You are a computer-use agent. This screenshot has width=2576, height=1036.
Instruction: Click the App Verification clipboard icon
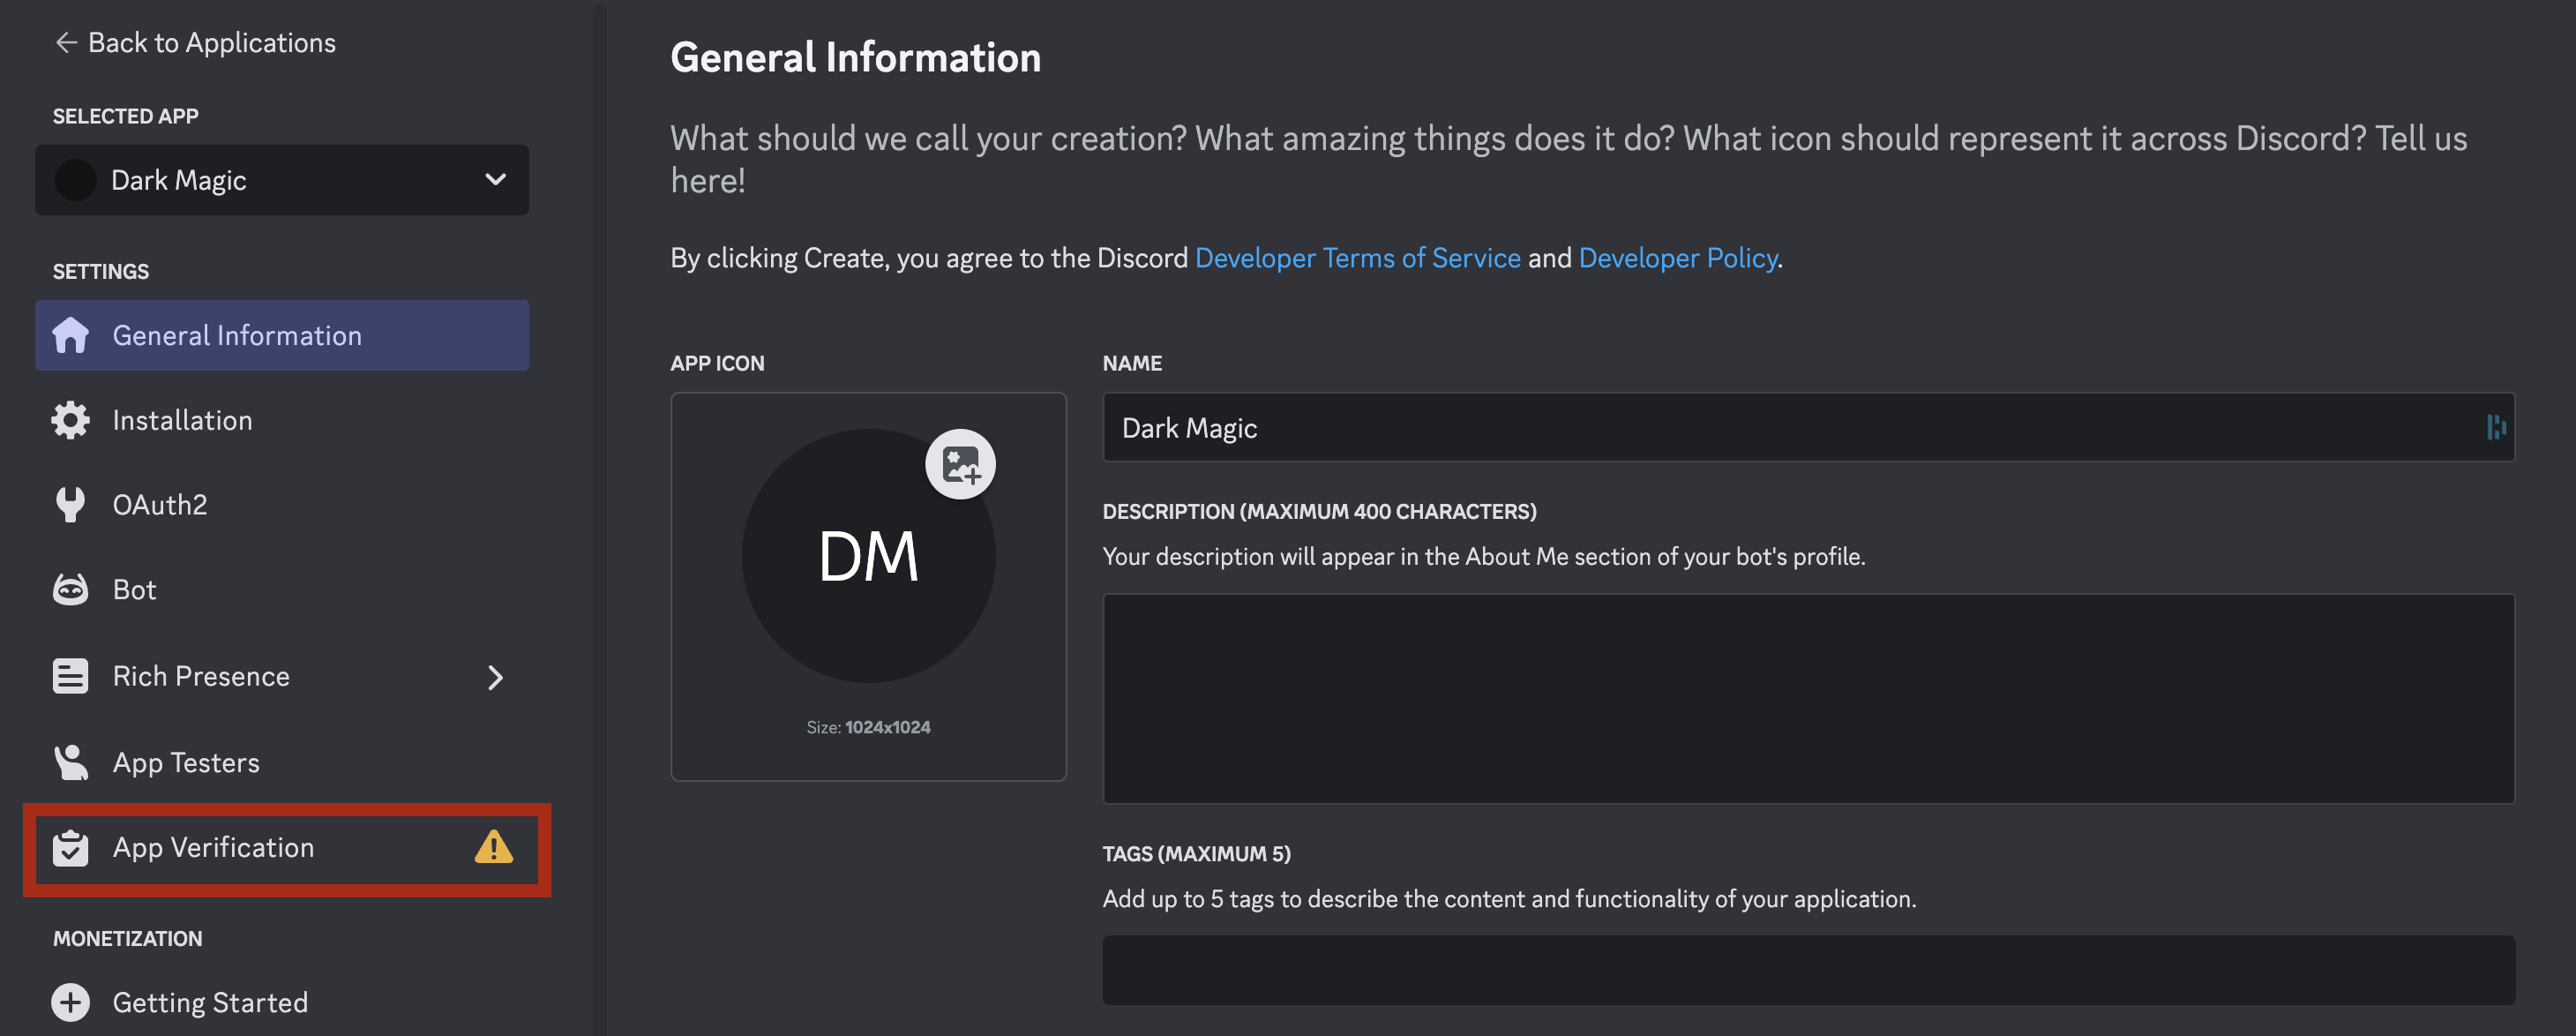coord(70,848)
